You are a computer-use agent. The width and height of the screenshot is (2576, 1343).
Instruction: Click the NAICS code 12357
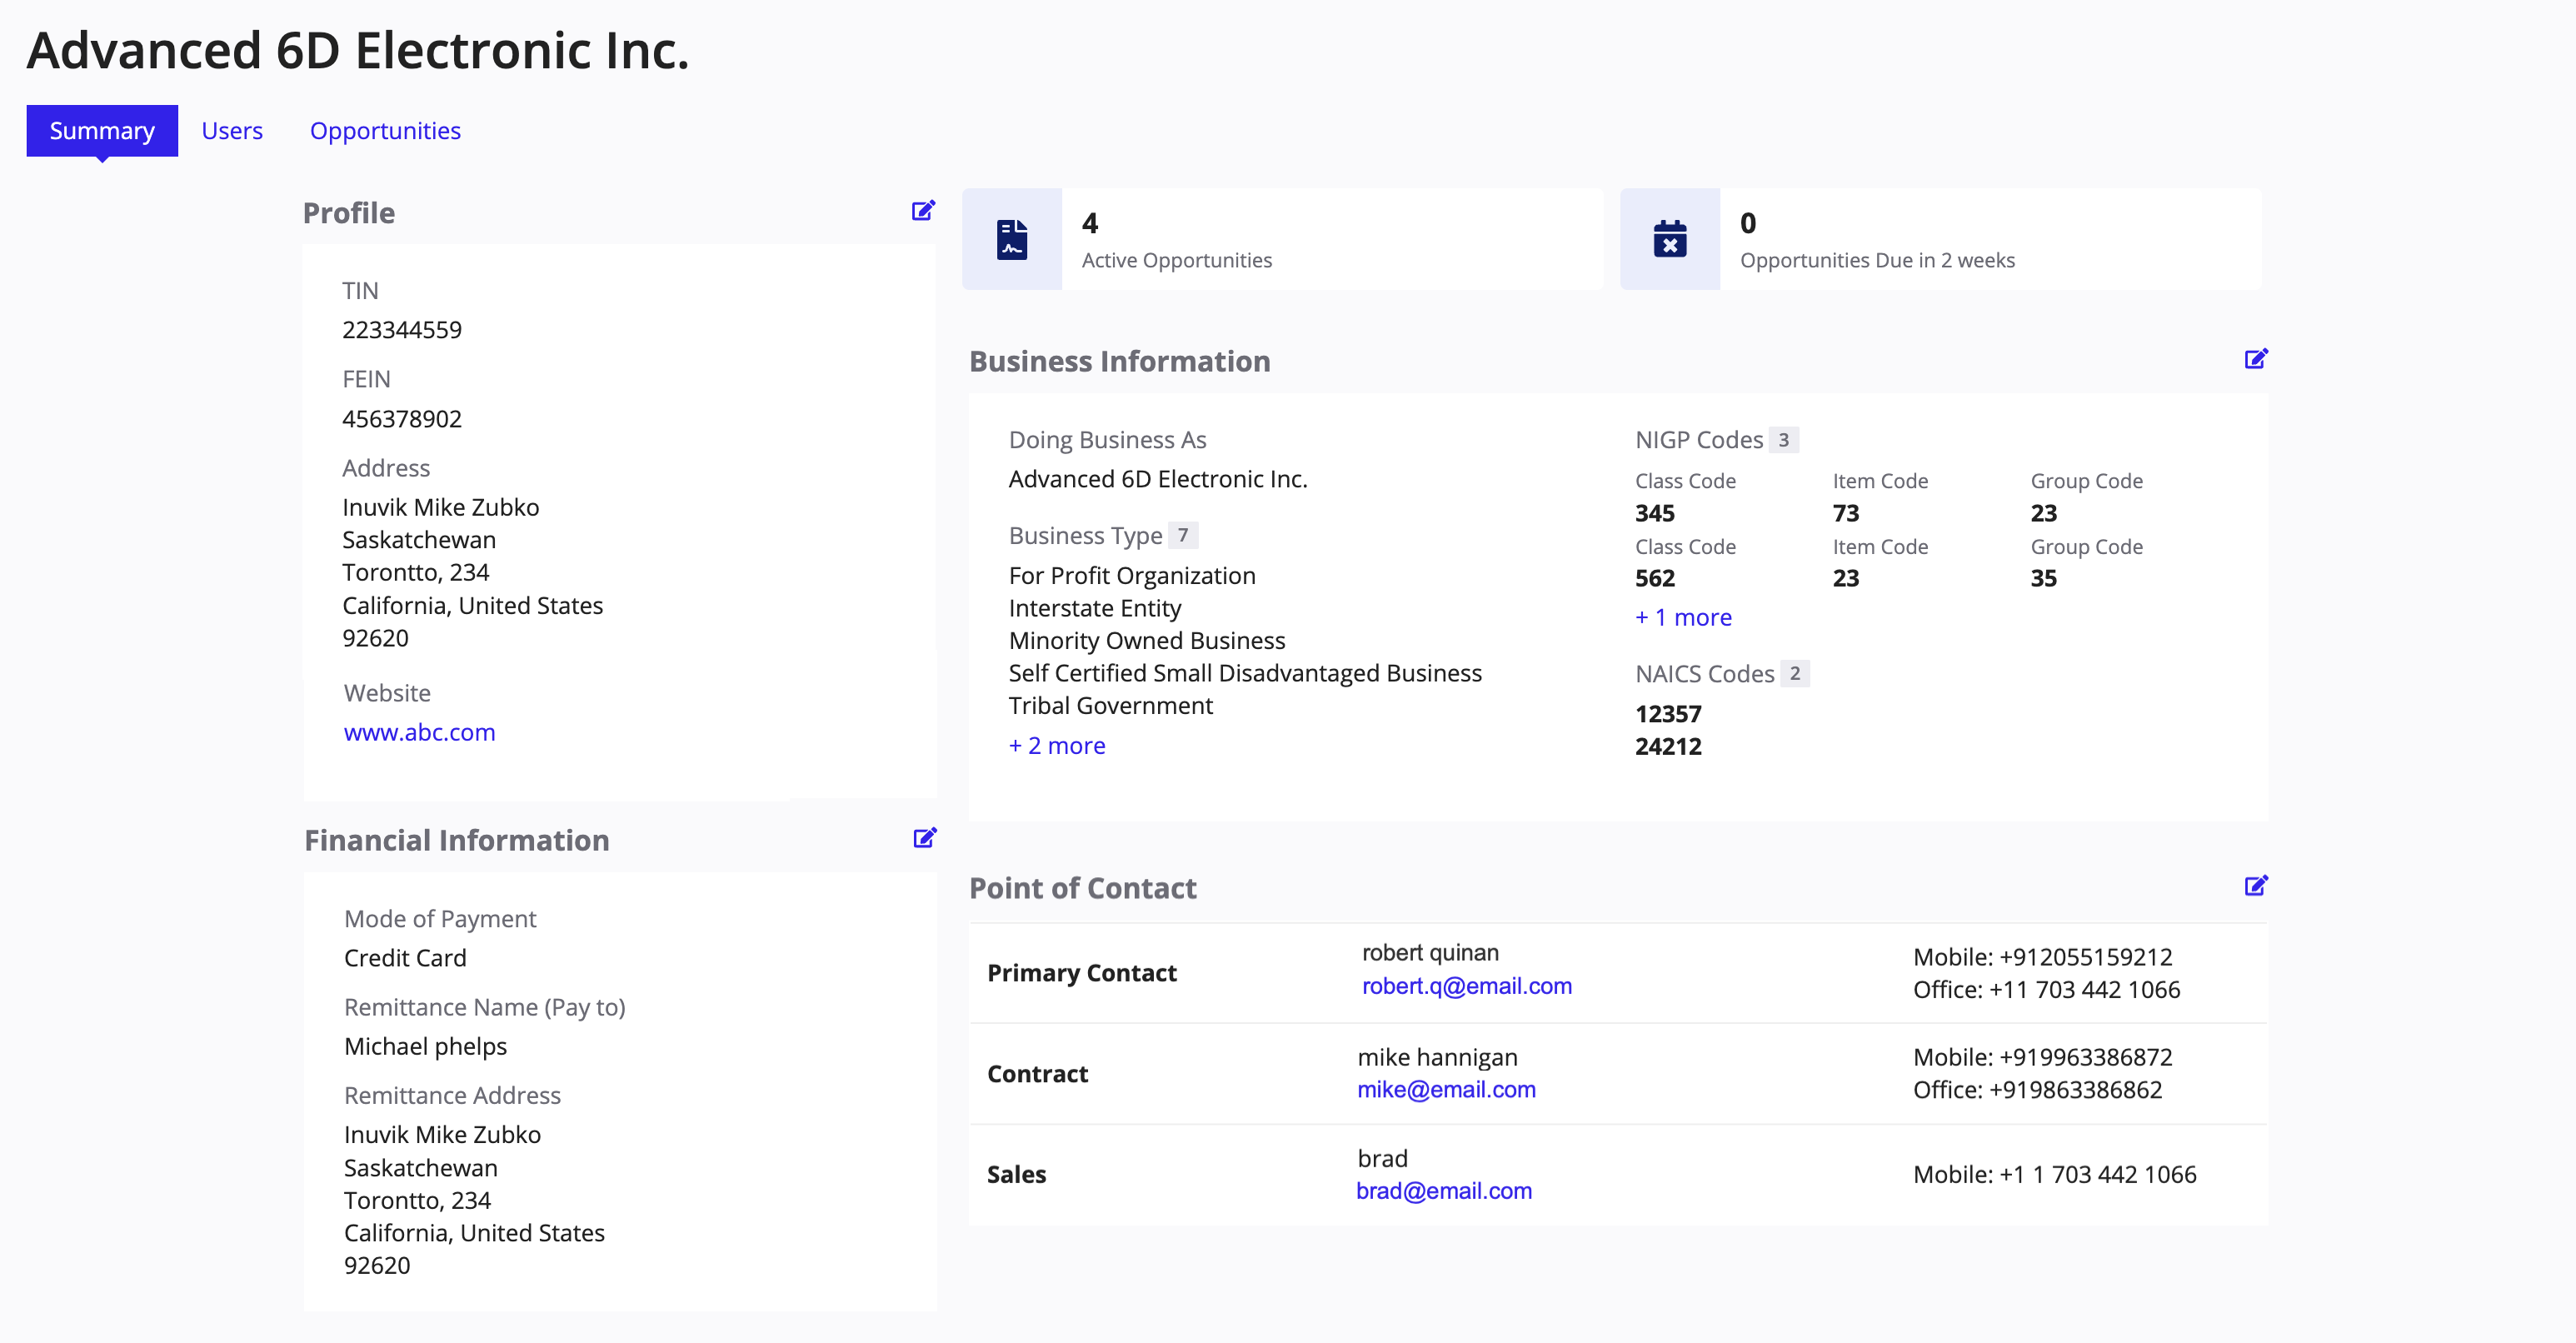coord(1668,714)
